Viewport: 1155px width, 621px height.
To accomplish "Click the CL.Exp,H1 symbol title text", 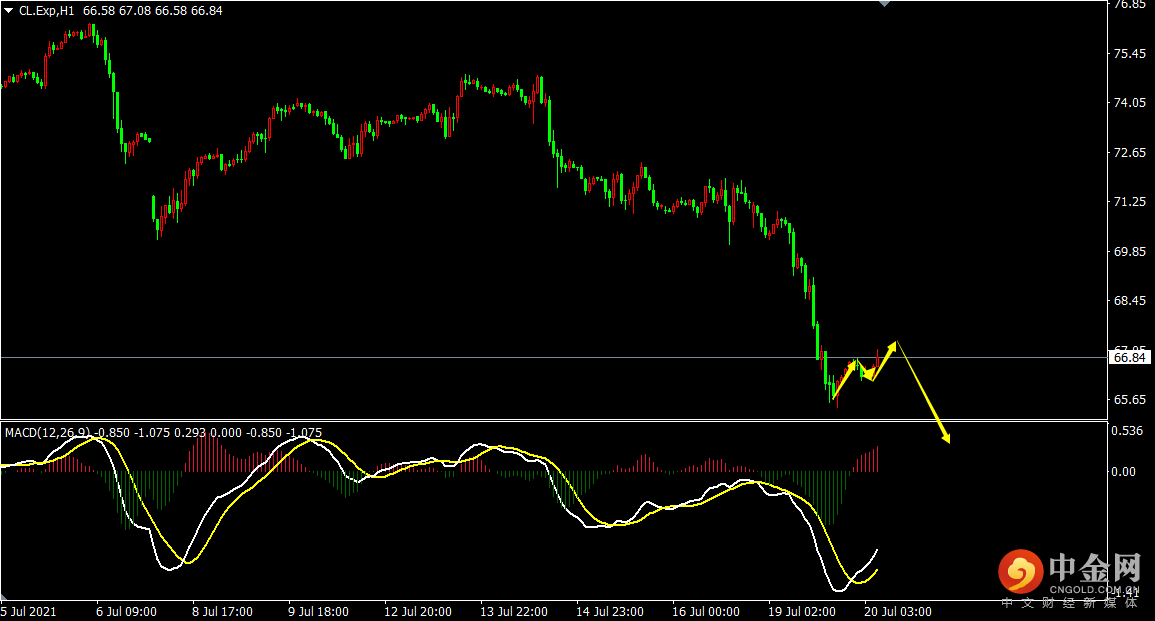I will [x=46, y=10].
